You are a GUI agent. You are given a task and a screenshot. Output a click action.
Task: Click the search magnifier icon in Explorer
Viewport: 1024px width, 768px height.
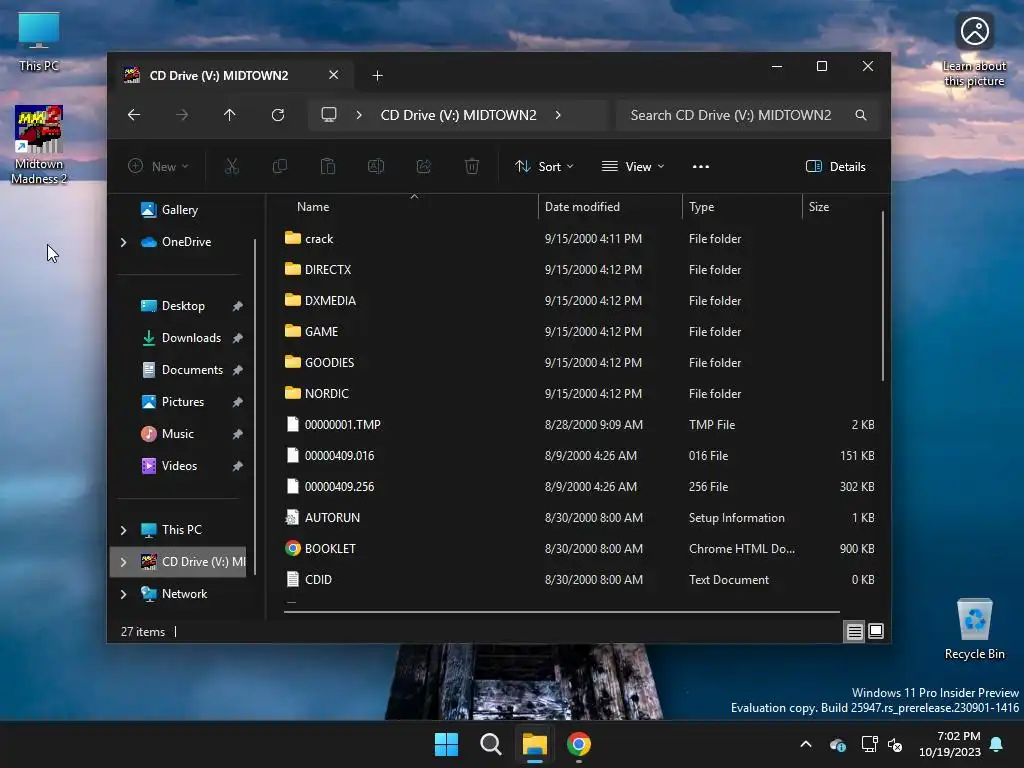(861, 115)
